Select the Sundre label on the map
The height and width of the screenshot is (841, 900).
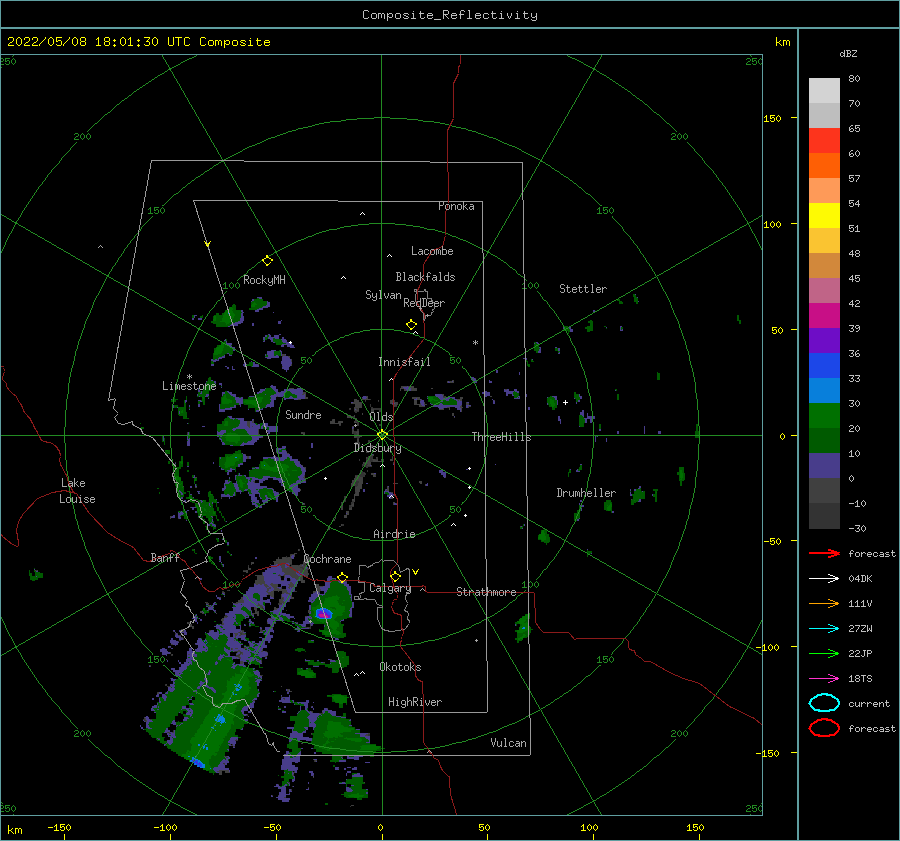pos(303,414)
